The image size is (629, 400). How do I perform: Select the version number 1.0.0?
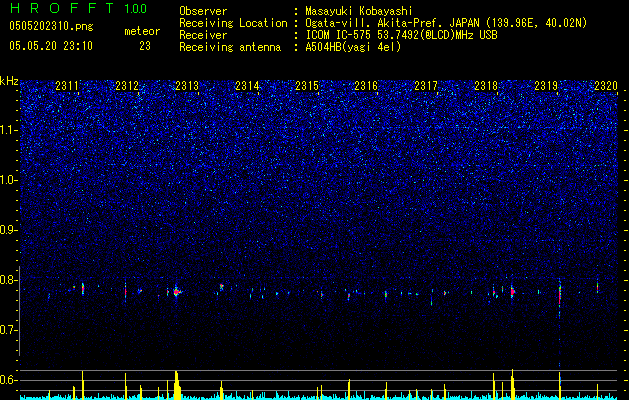tap(136, 8)
